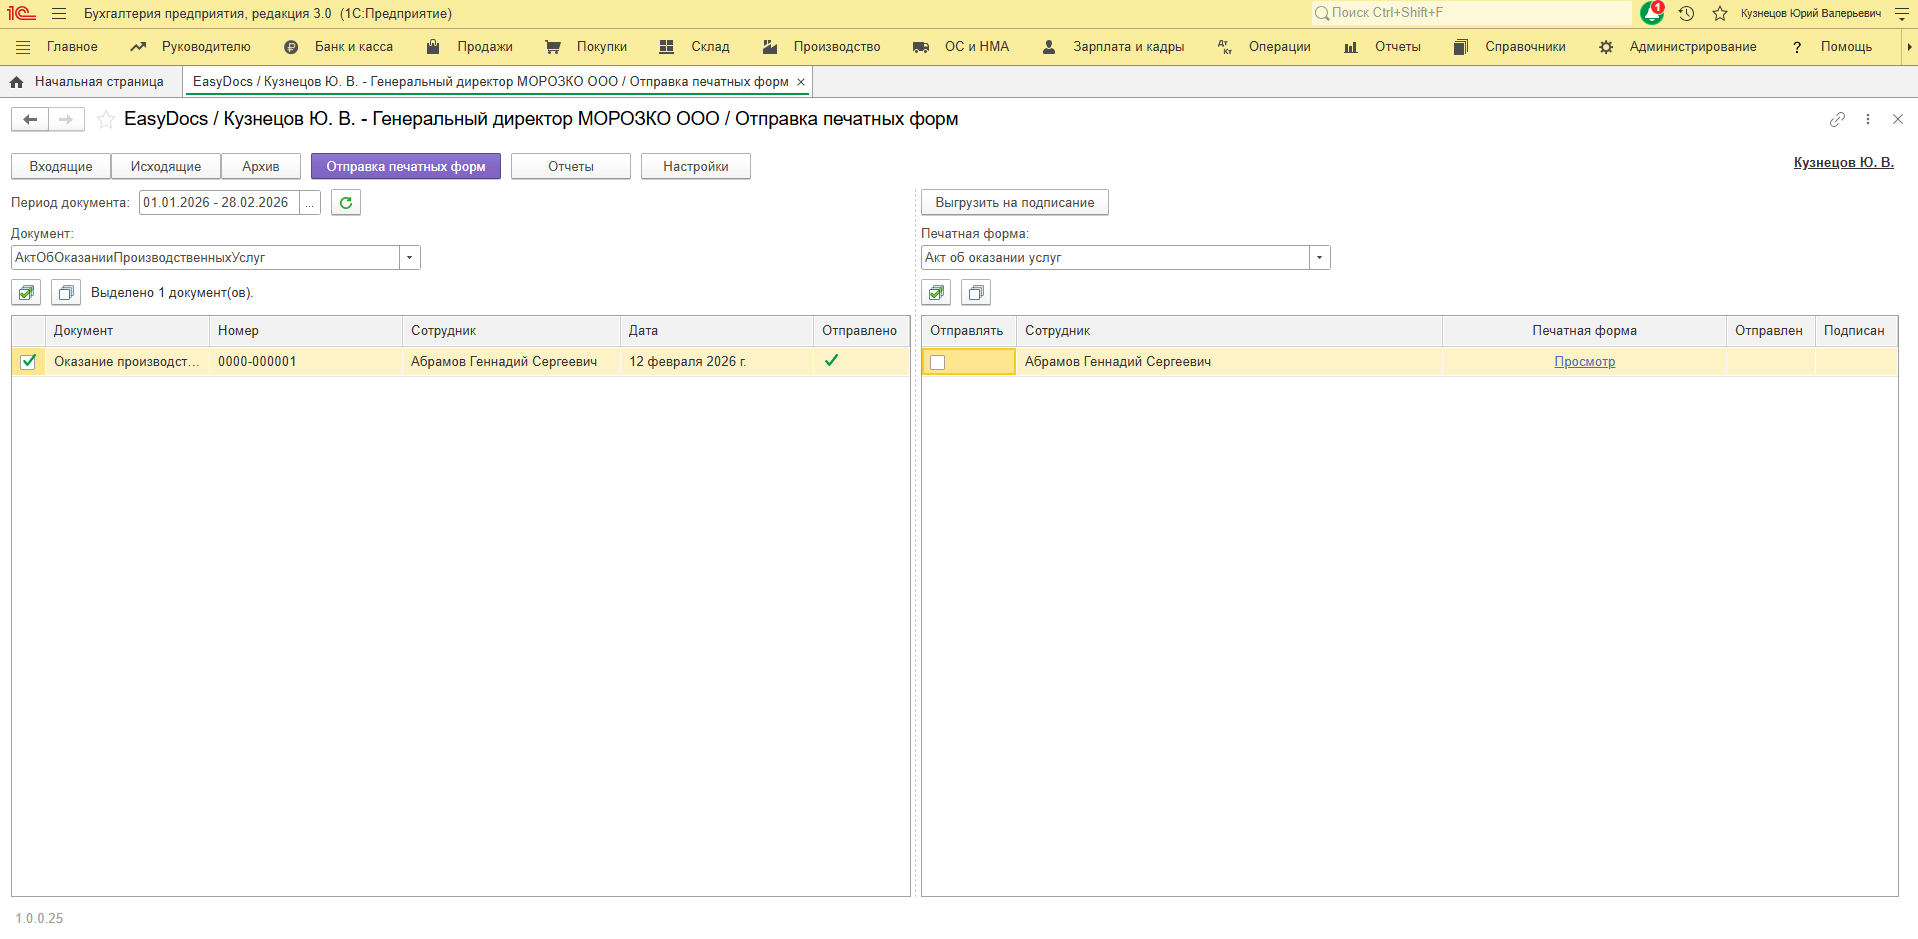Uncheck the document row 0000-000001 checkbox

[x=28, y=362]
